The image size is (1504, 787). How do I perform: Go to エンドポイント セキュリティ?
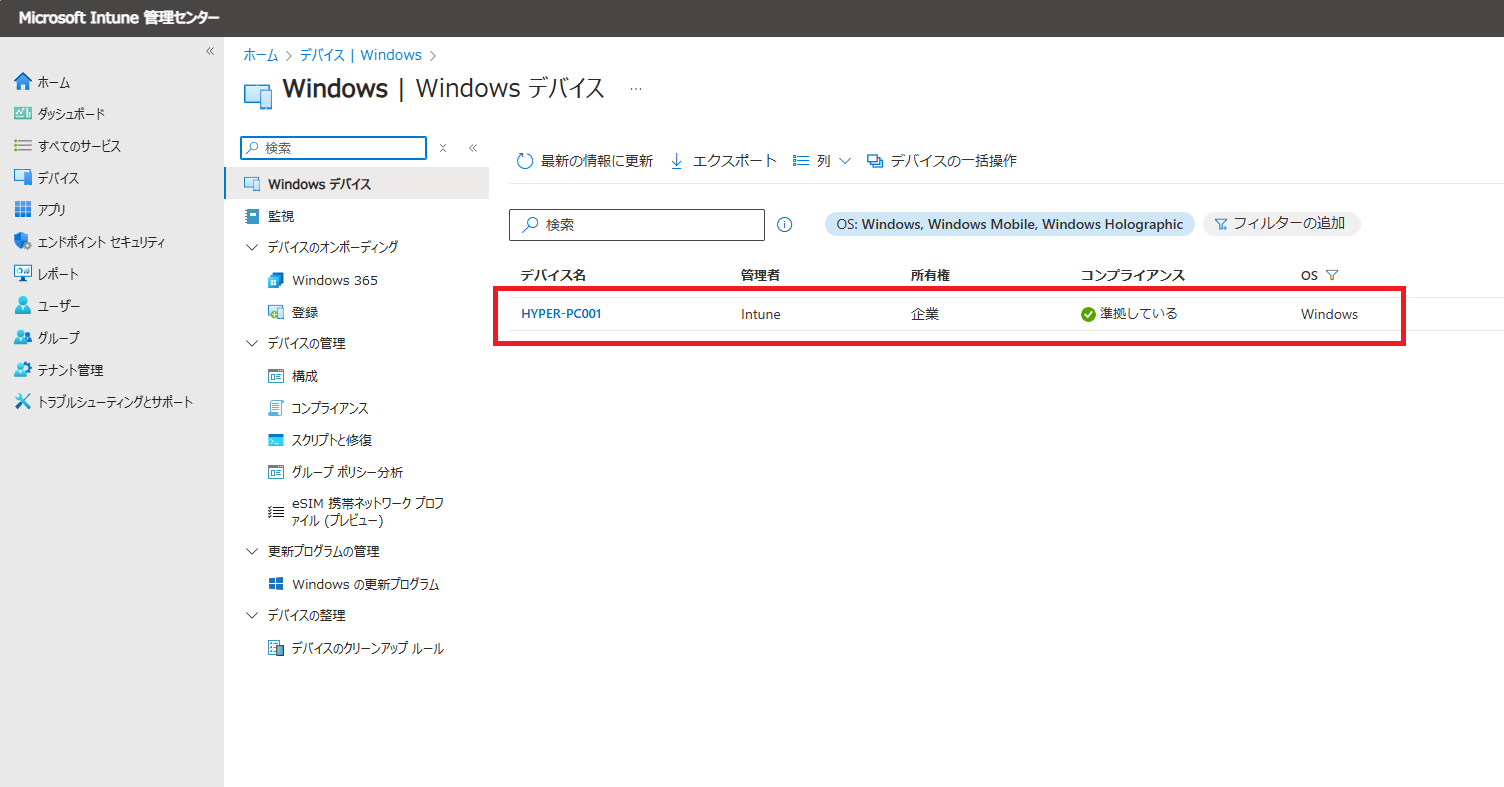coord(101,242)
